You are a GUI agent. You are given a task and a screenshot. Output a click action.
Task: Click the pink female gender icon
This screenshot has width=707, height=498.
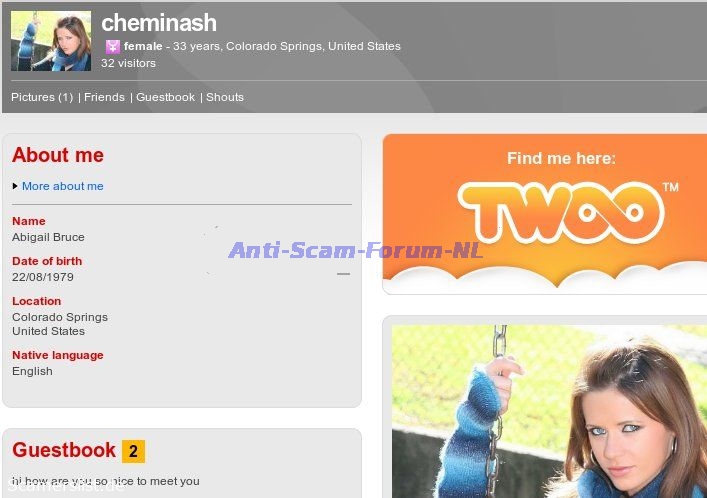click(x=113, y=46)
